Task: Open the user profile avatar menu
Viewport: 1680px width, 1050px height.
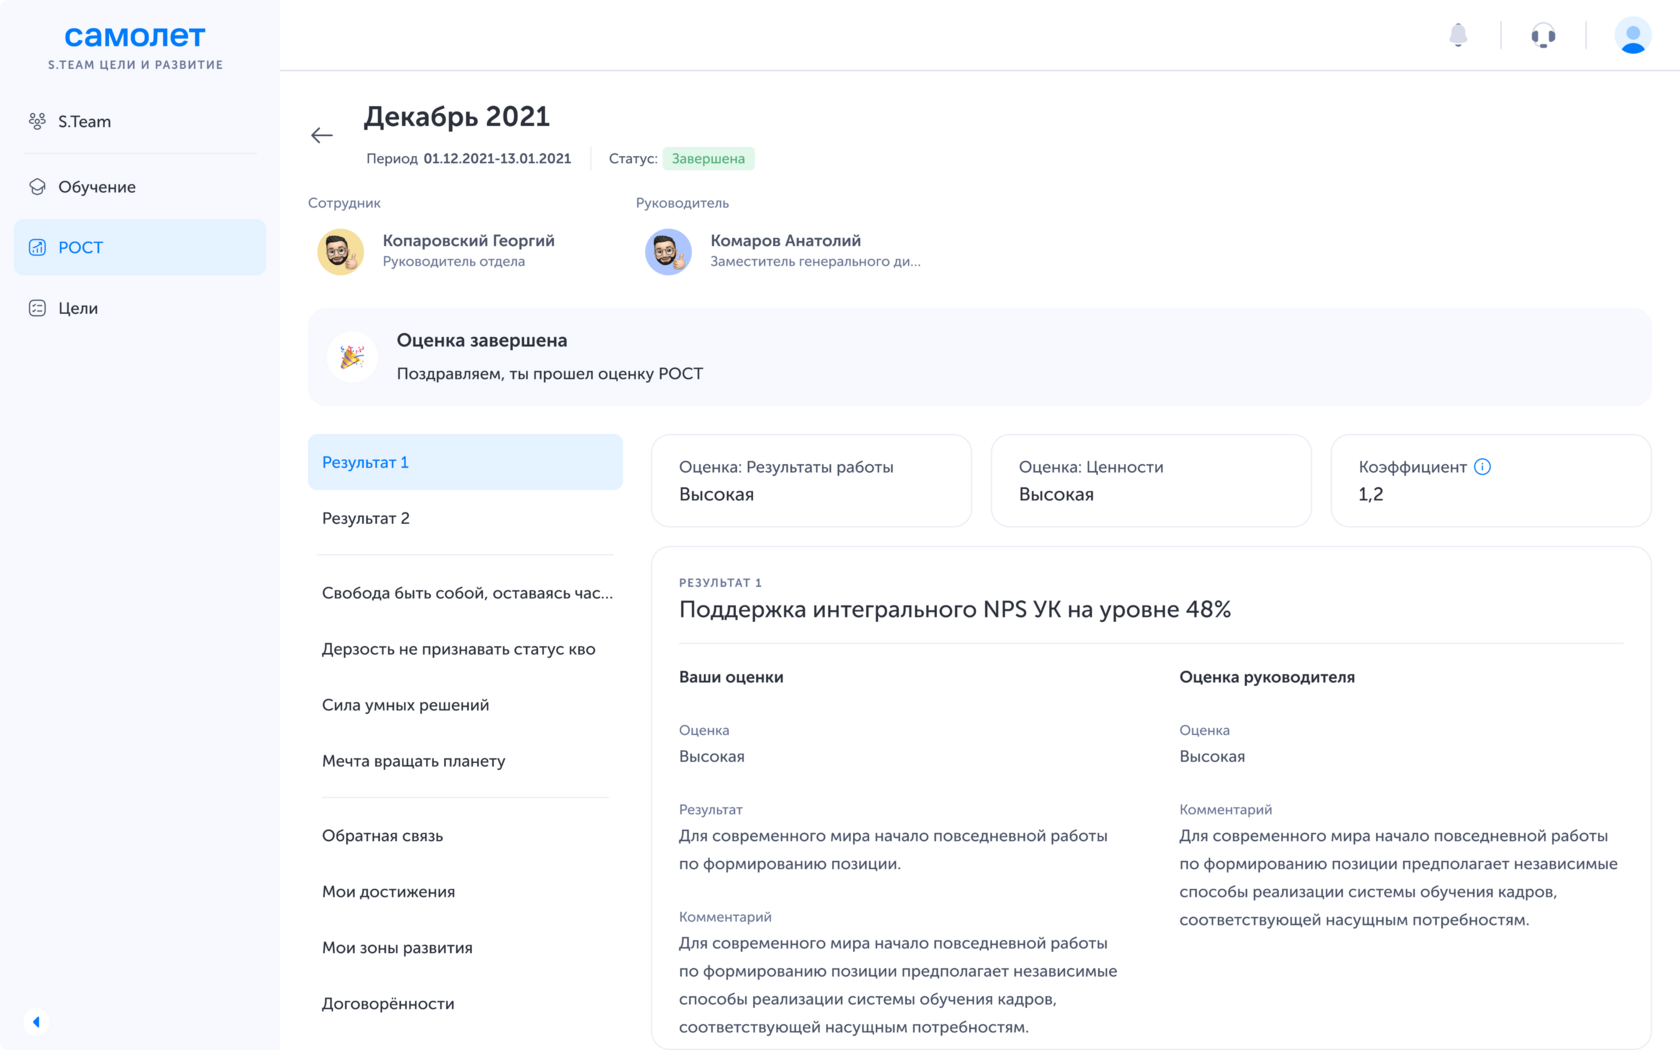Action: 1632,36
